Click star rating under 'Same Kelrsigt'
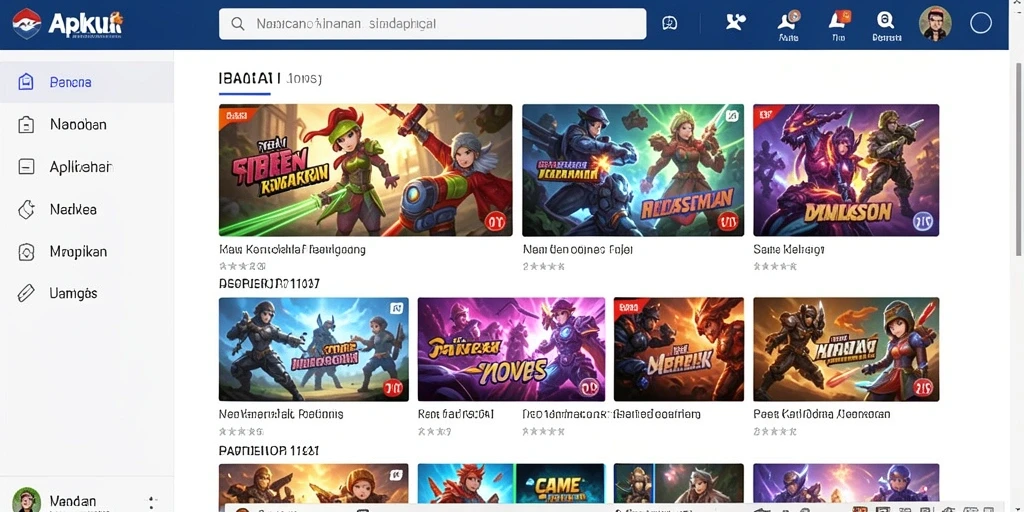 [x=775, y=266]
